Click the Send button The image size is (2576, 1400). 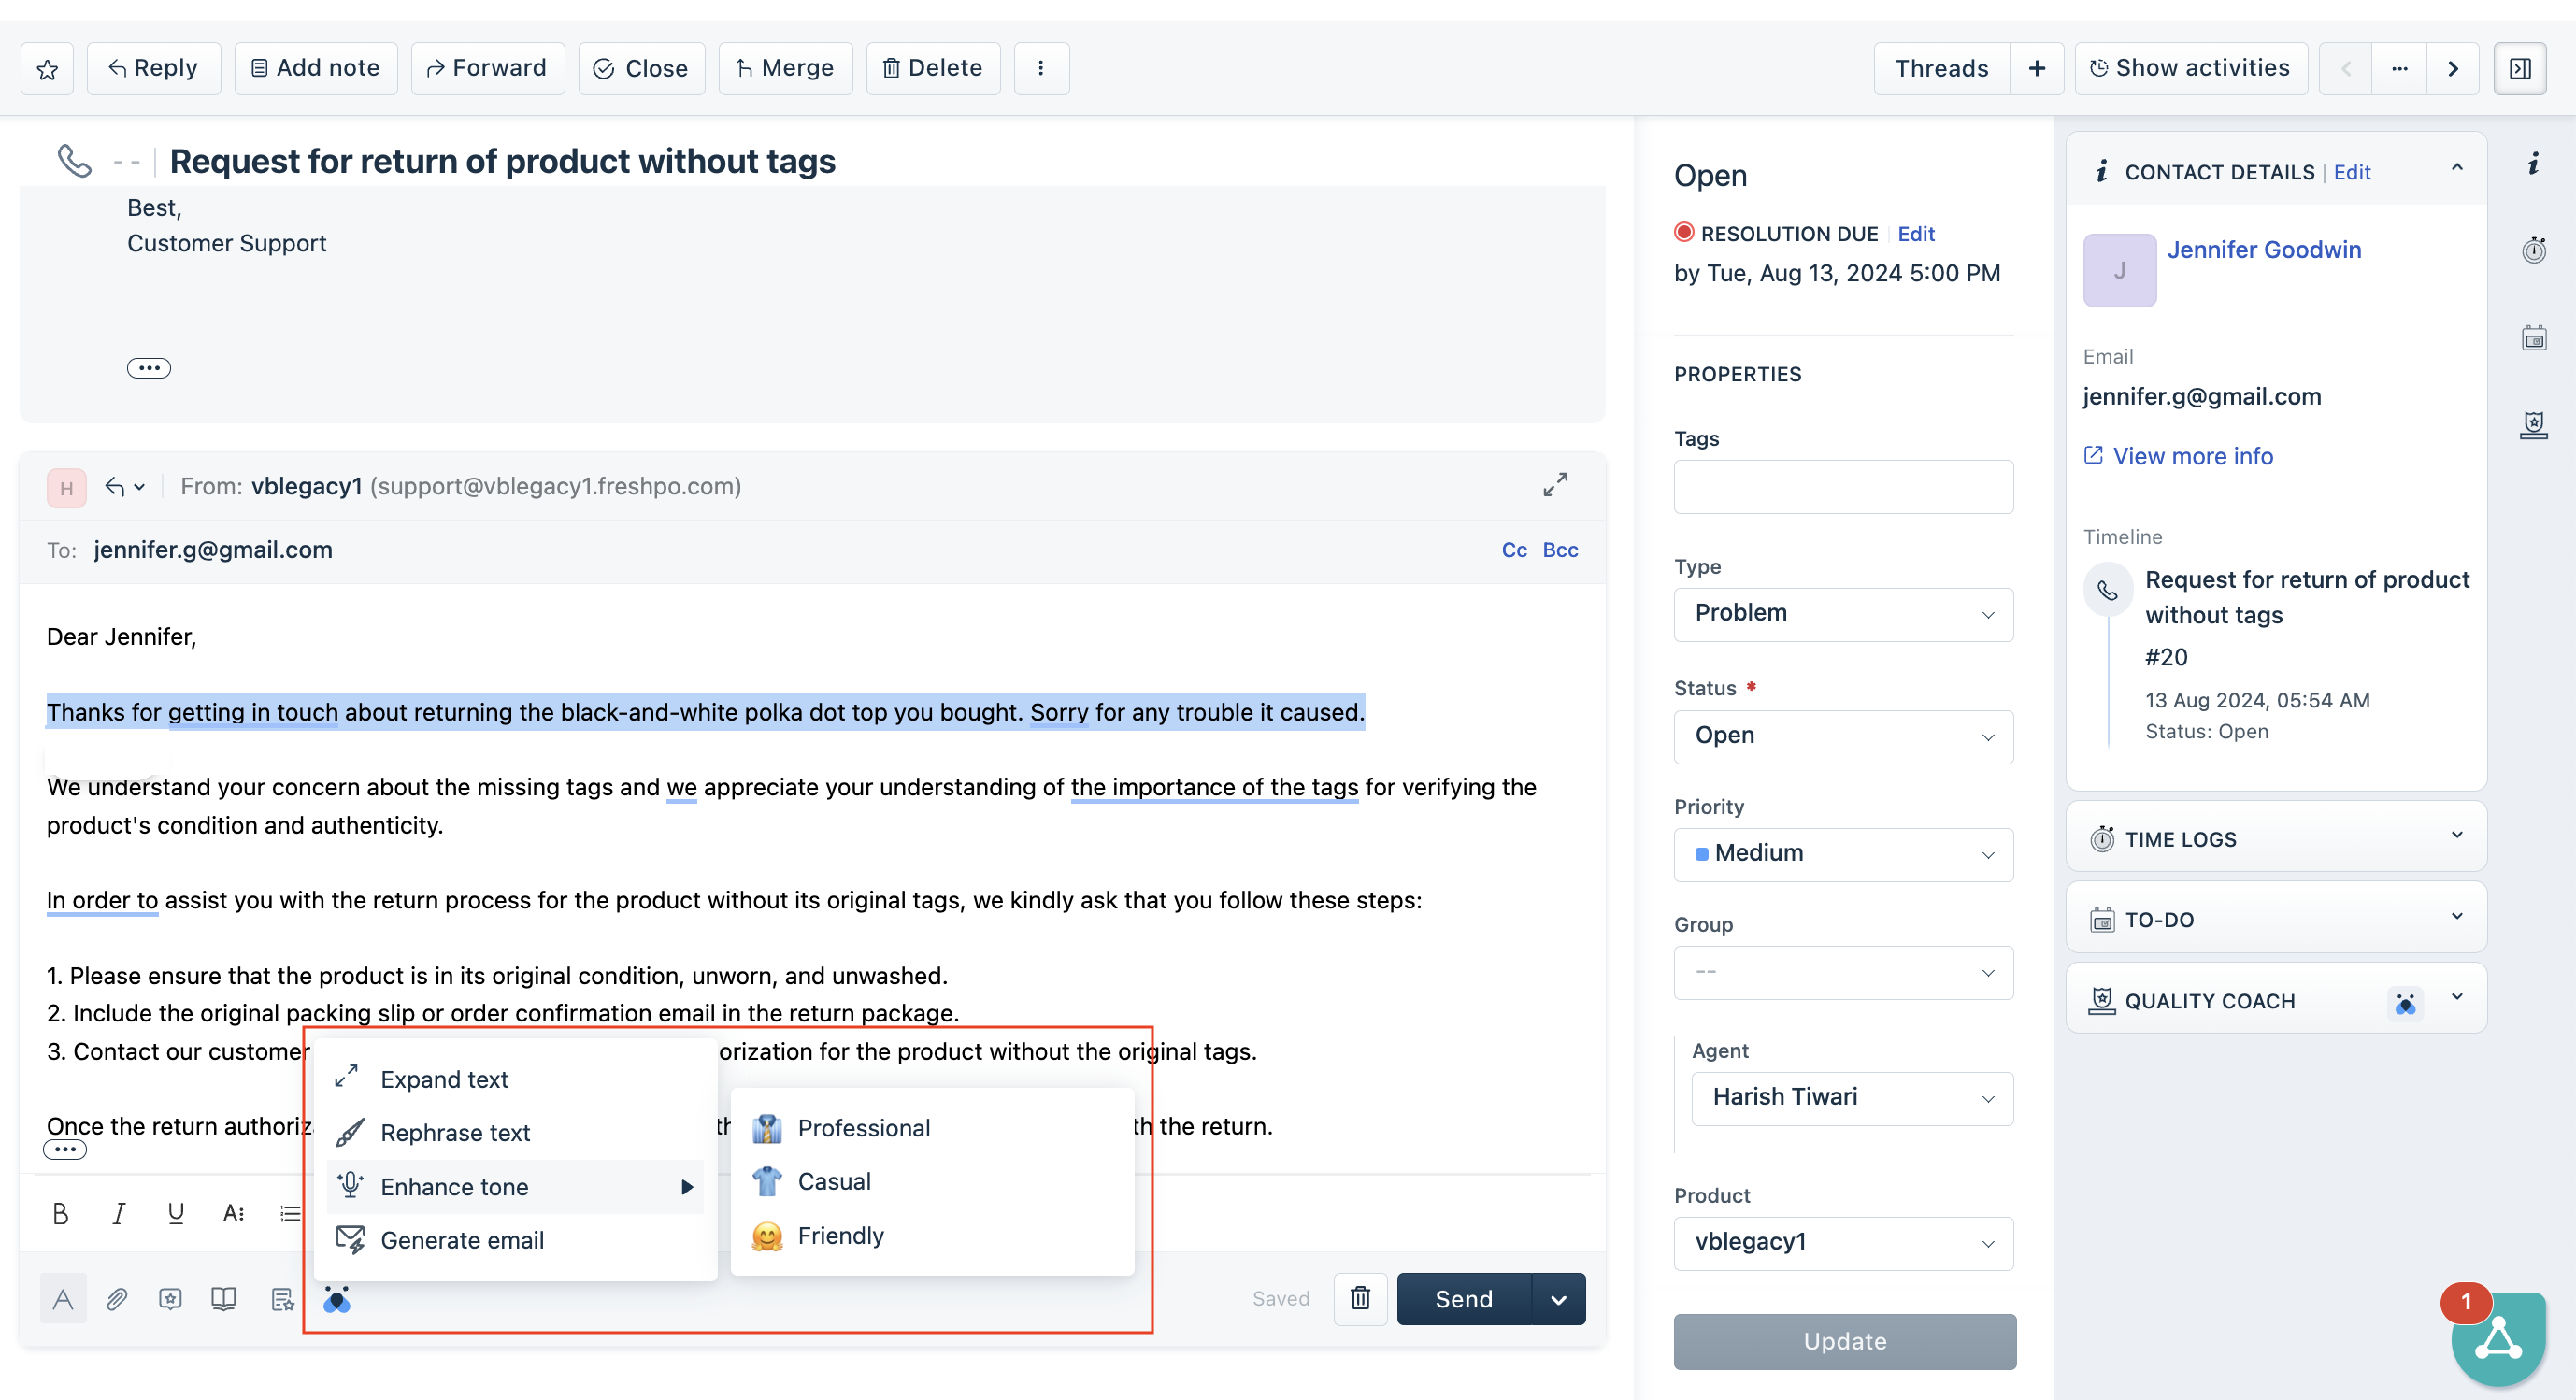[x=1463, y=1298]
